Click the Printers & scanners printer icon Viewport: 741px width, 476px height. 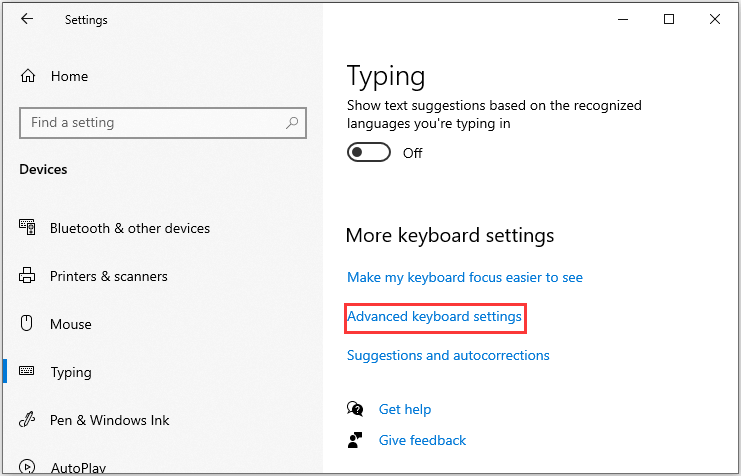click(27, 276)
